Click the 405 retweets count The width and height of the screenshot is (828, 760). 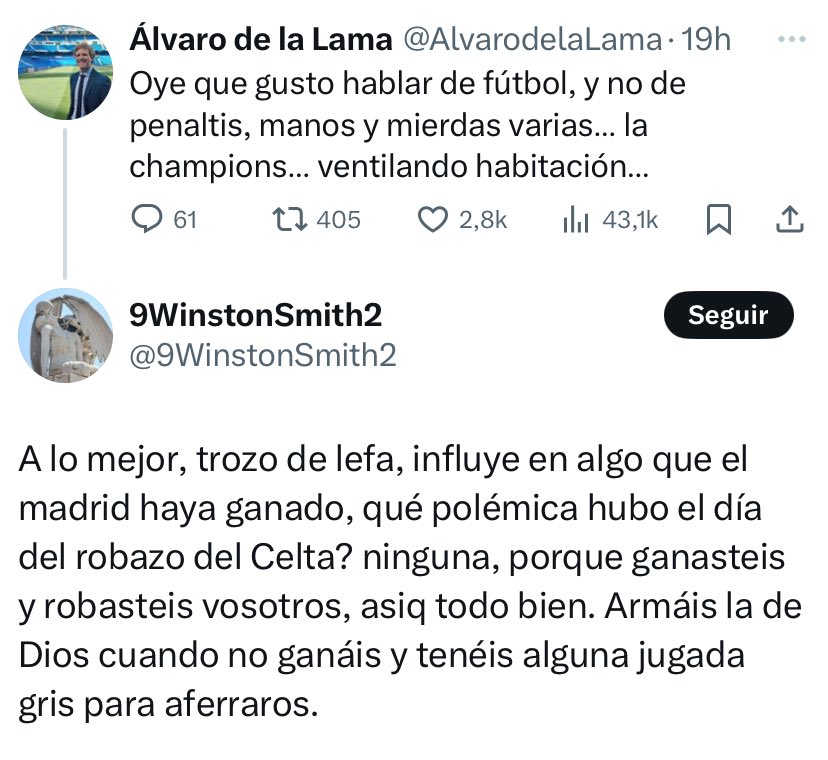coord(338,220)
